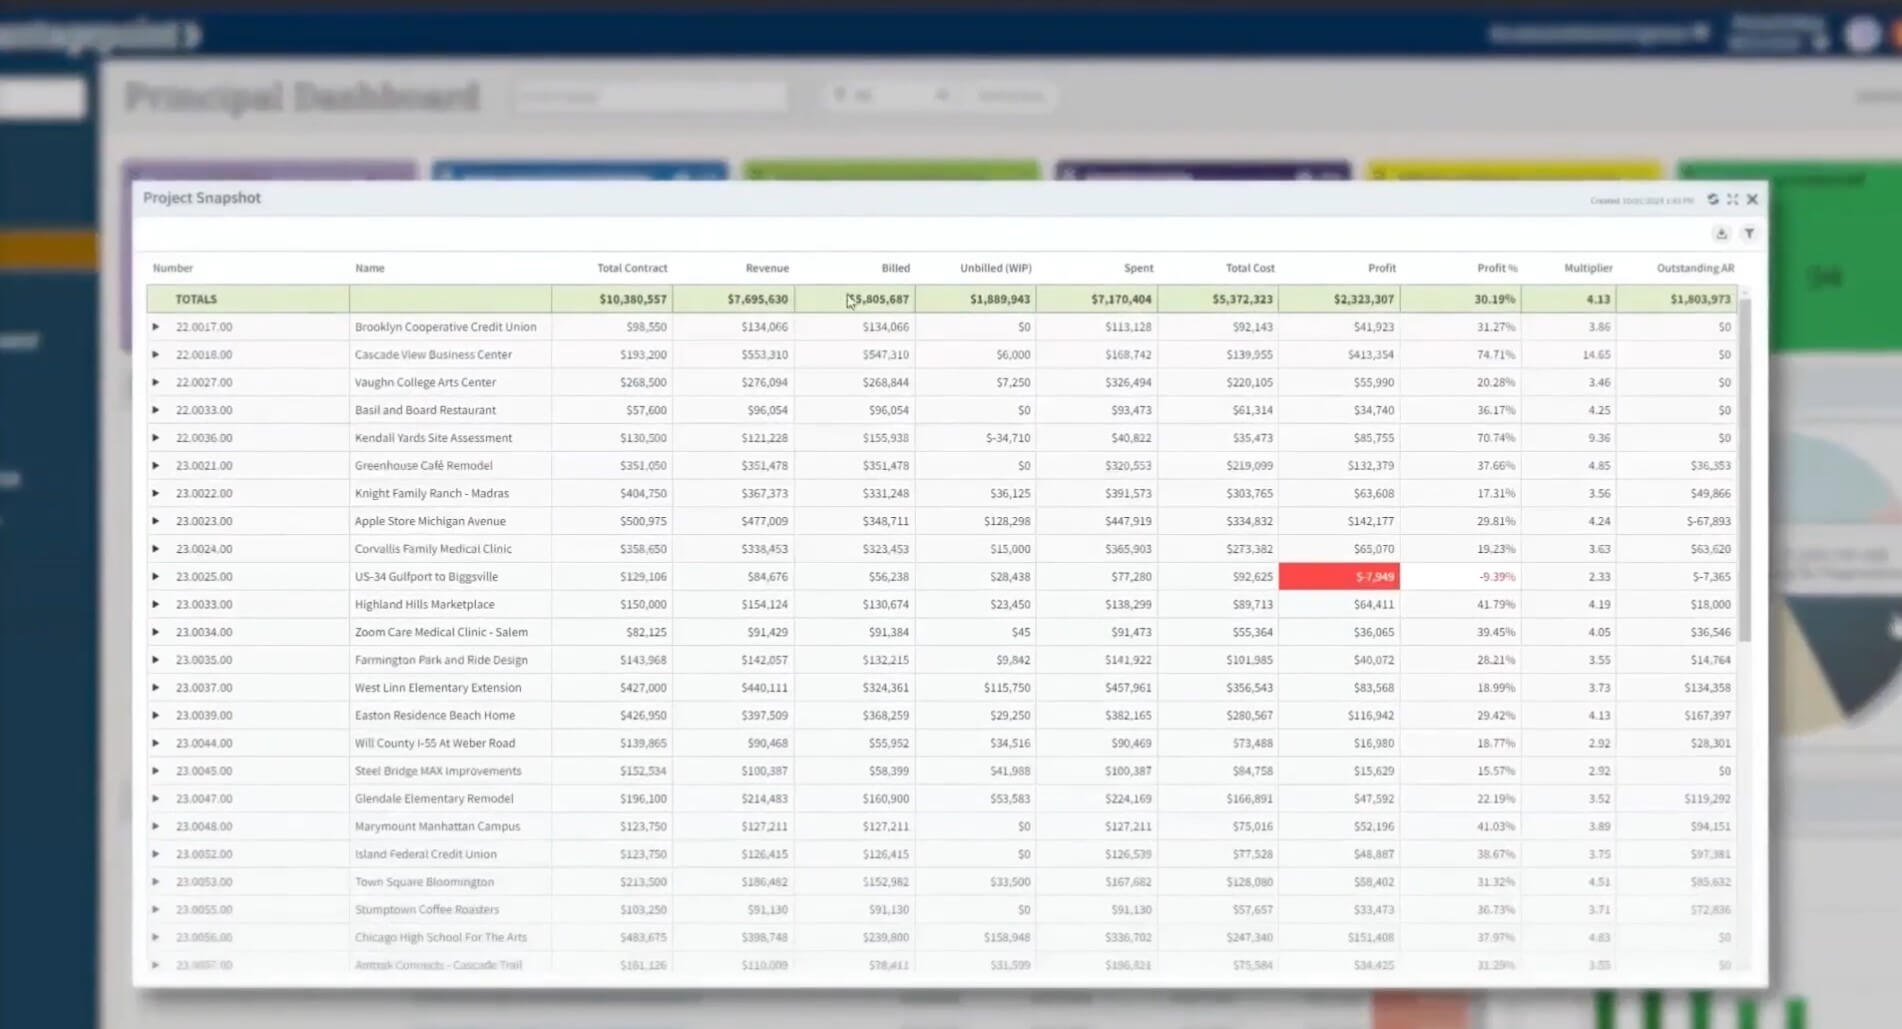Sort by Number column header

(x=173, y=268)
